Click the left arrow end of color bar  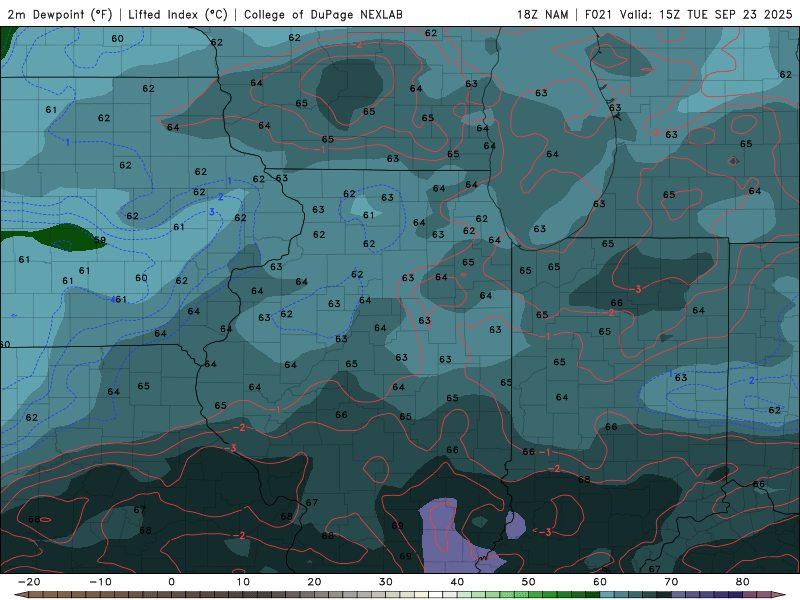pyautogui.click(x=20, y=595)
